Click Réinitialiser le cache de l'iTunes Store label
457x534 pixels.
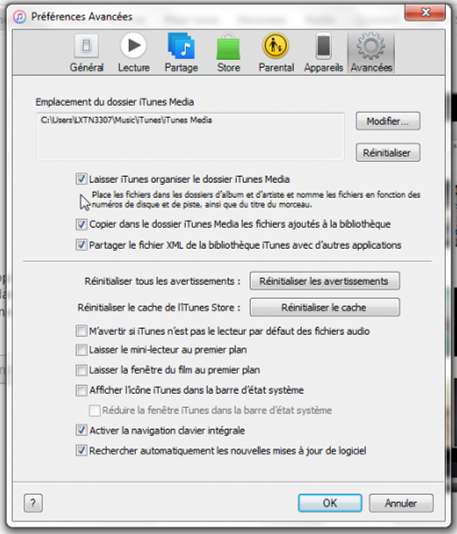(x=159, y=308)
